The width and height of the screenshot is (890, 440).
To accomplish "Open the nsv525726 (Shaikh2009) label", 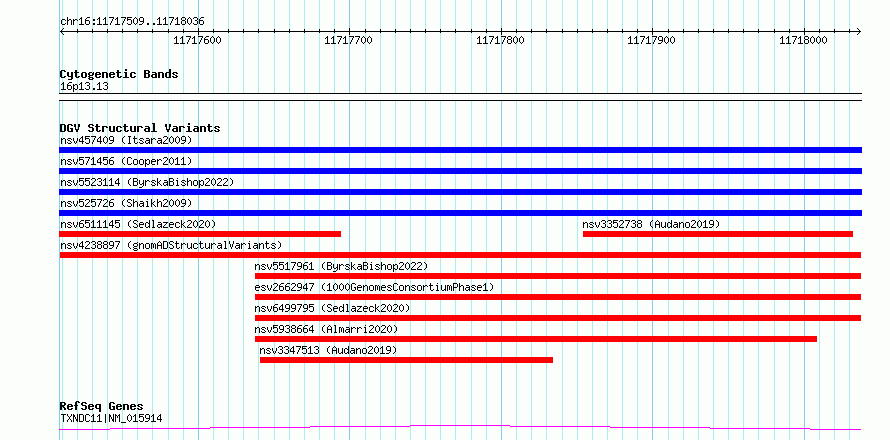I will 126,203.
